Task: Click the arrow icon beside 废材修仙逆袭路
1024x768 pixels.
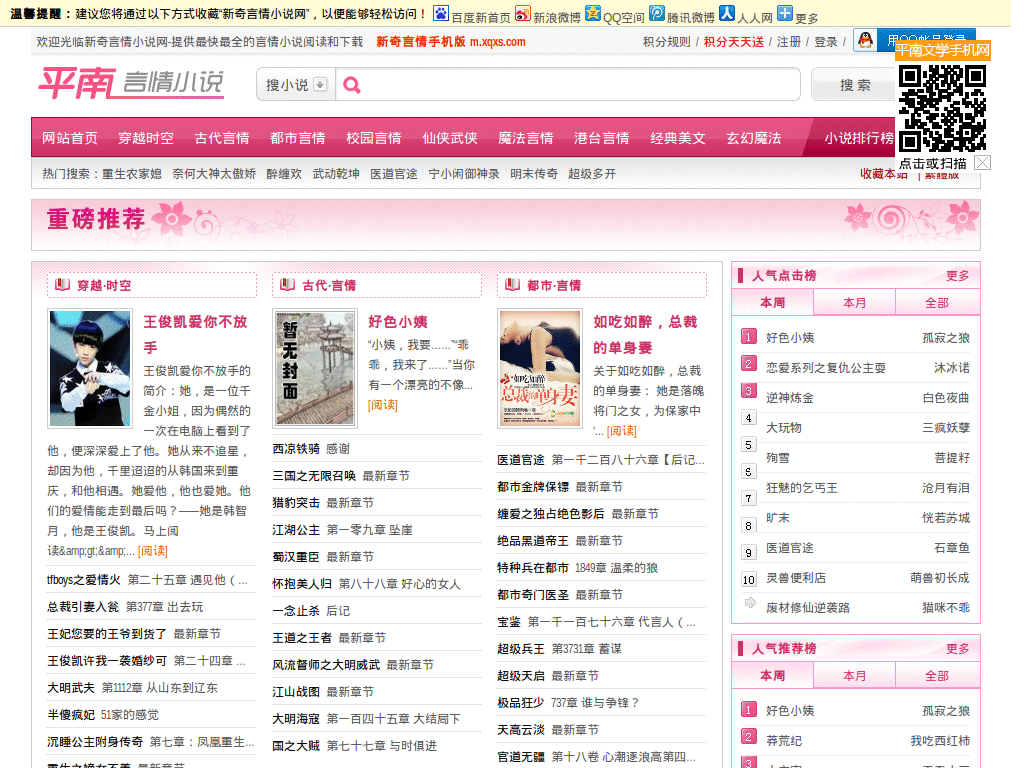Action: tap(750, 603)
